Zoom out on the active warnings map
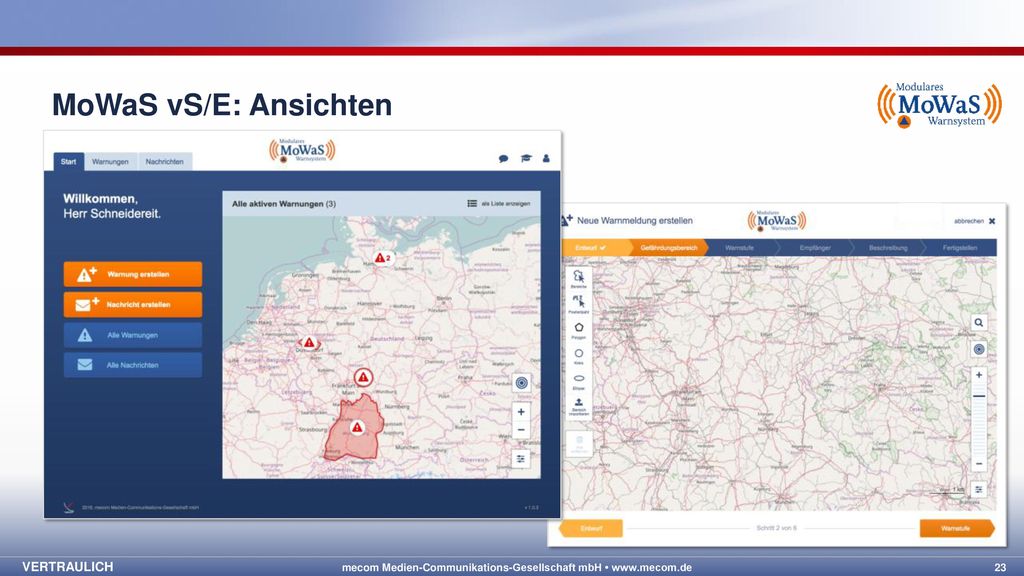 tap(521, 430)
